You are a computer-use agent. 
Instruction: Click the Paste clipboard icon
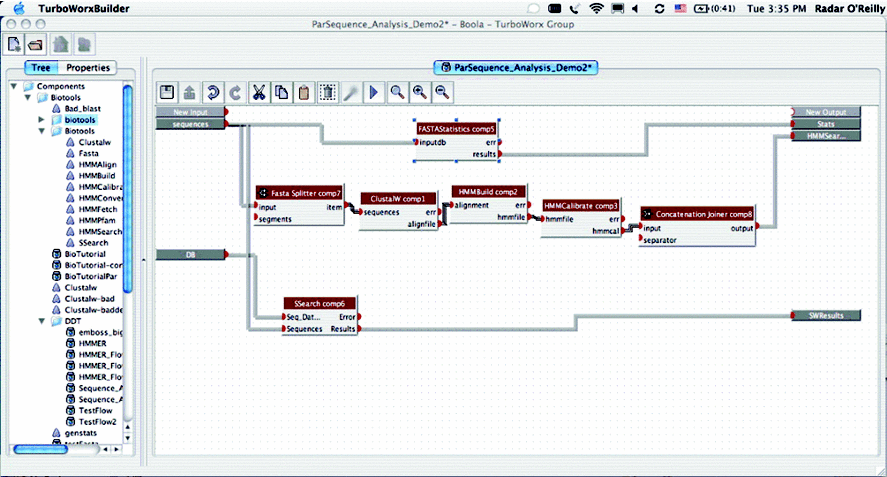(x=304, y=92)
